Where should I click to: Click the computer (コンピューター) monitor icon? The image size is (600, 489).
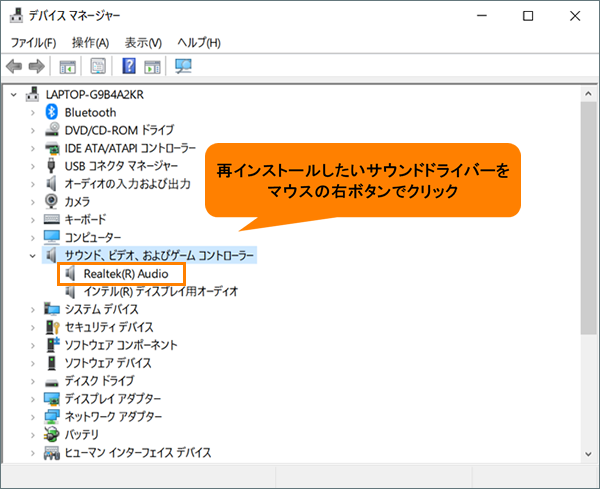tap(52, 237)
